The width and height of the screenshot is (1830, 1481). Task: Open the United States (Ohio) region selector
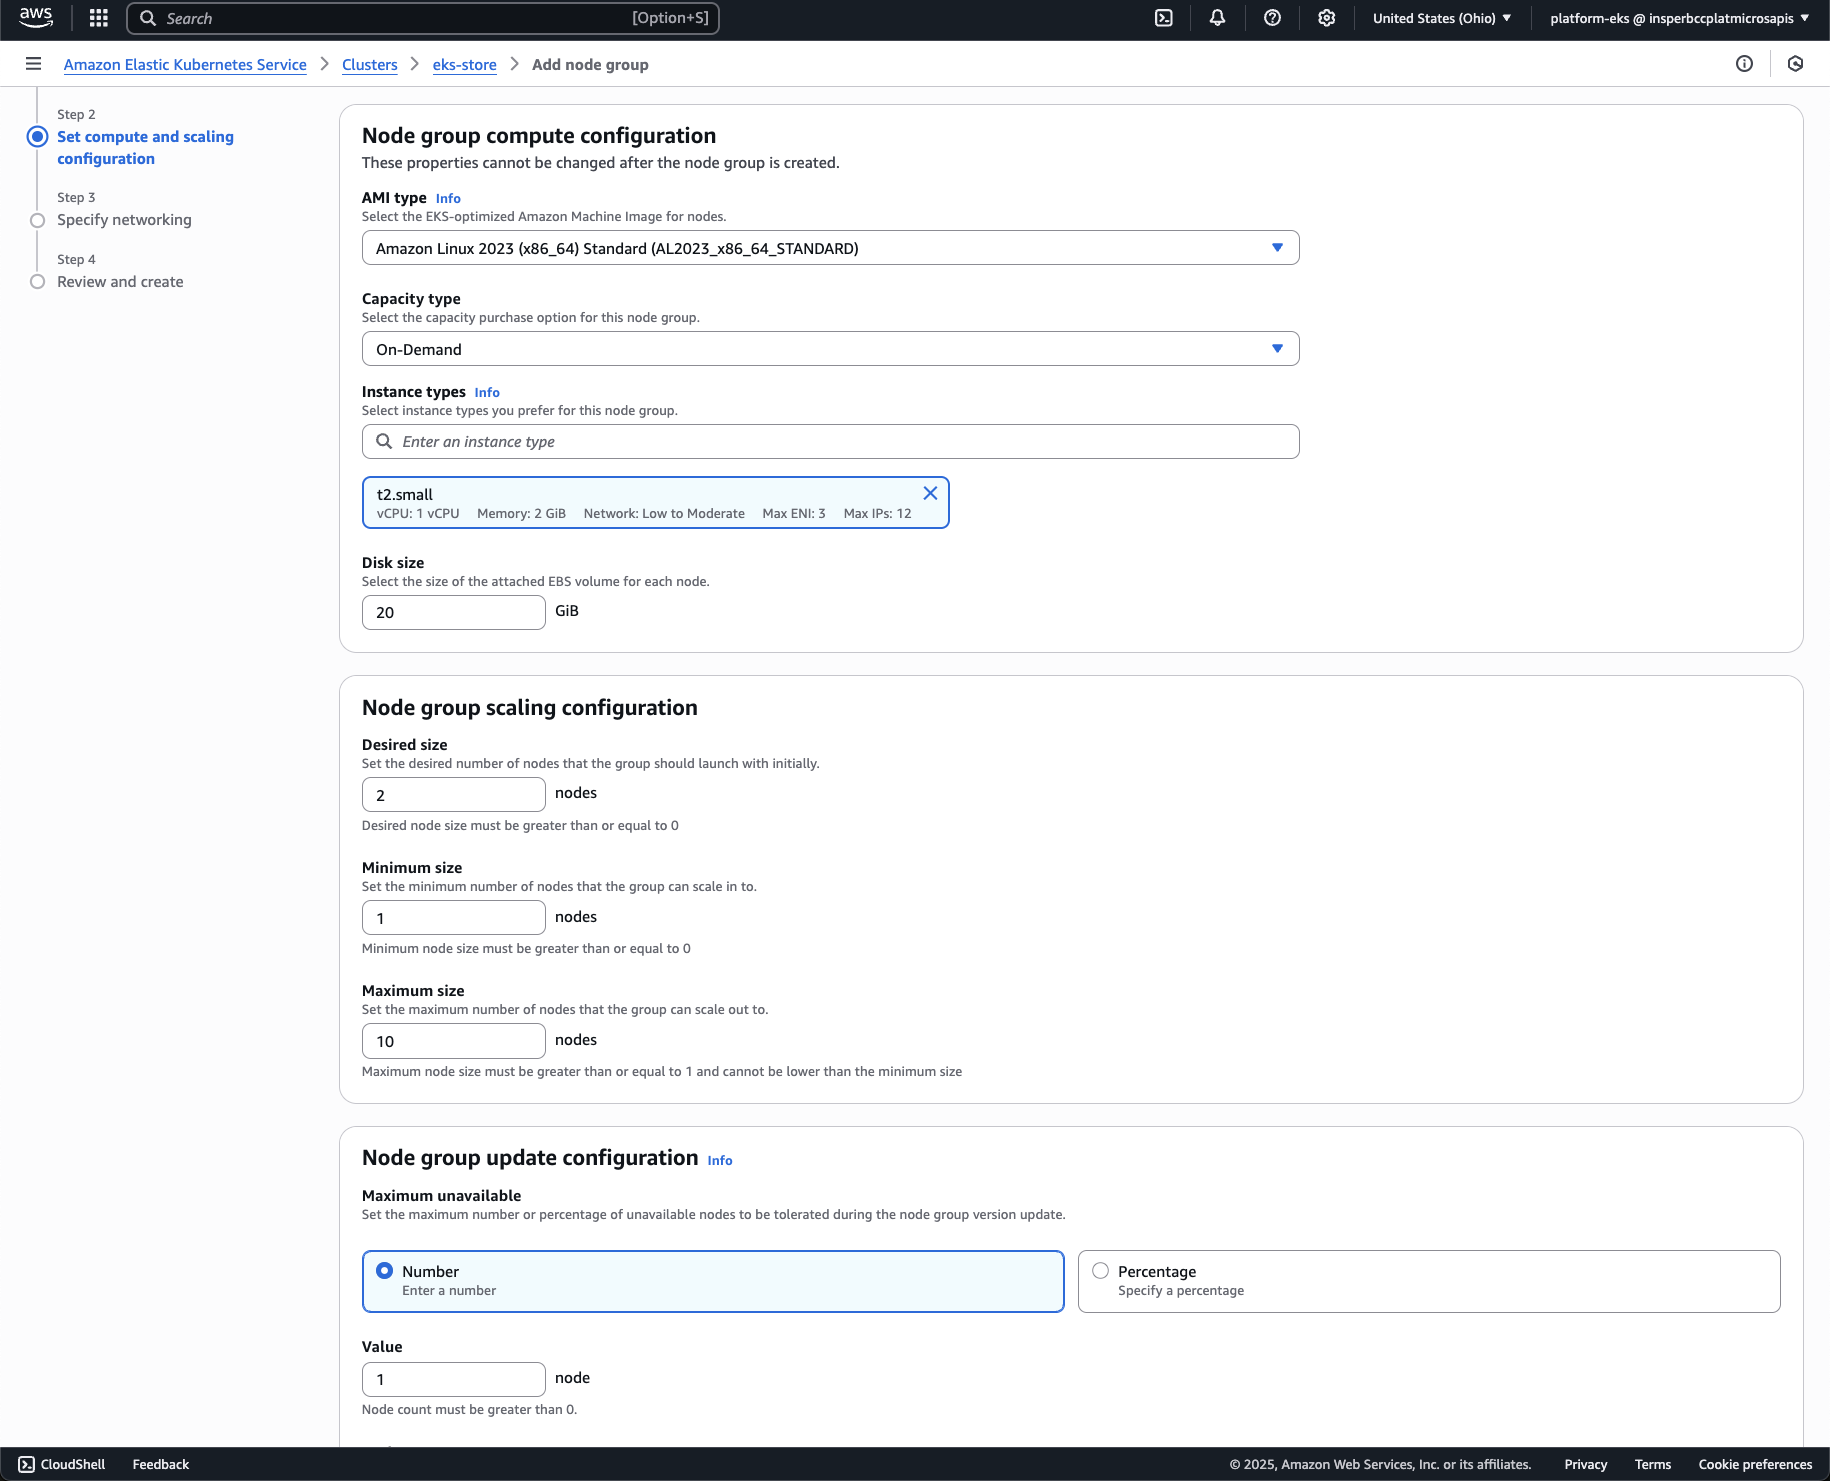point(1441,18)
